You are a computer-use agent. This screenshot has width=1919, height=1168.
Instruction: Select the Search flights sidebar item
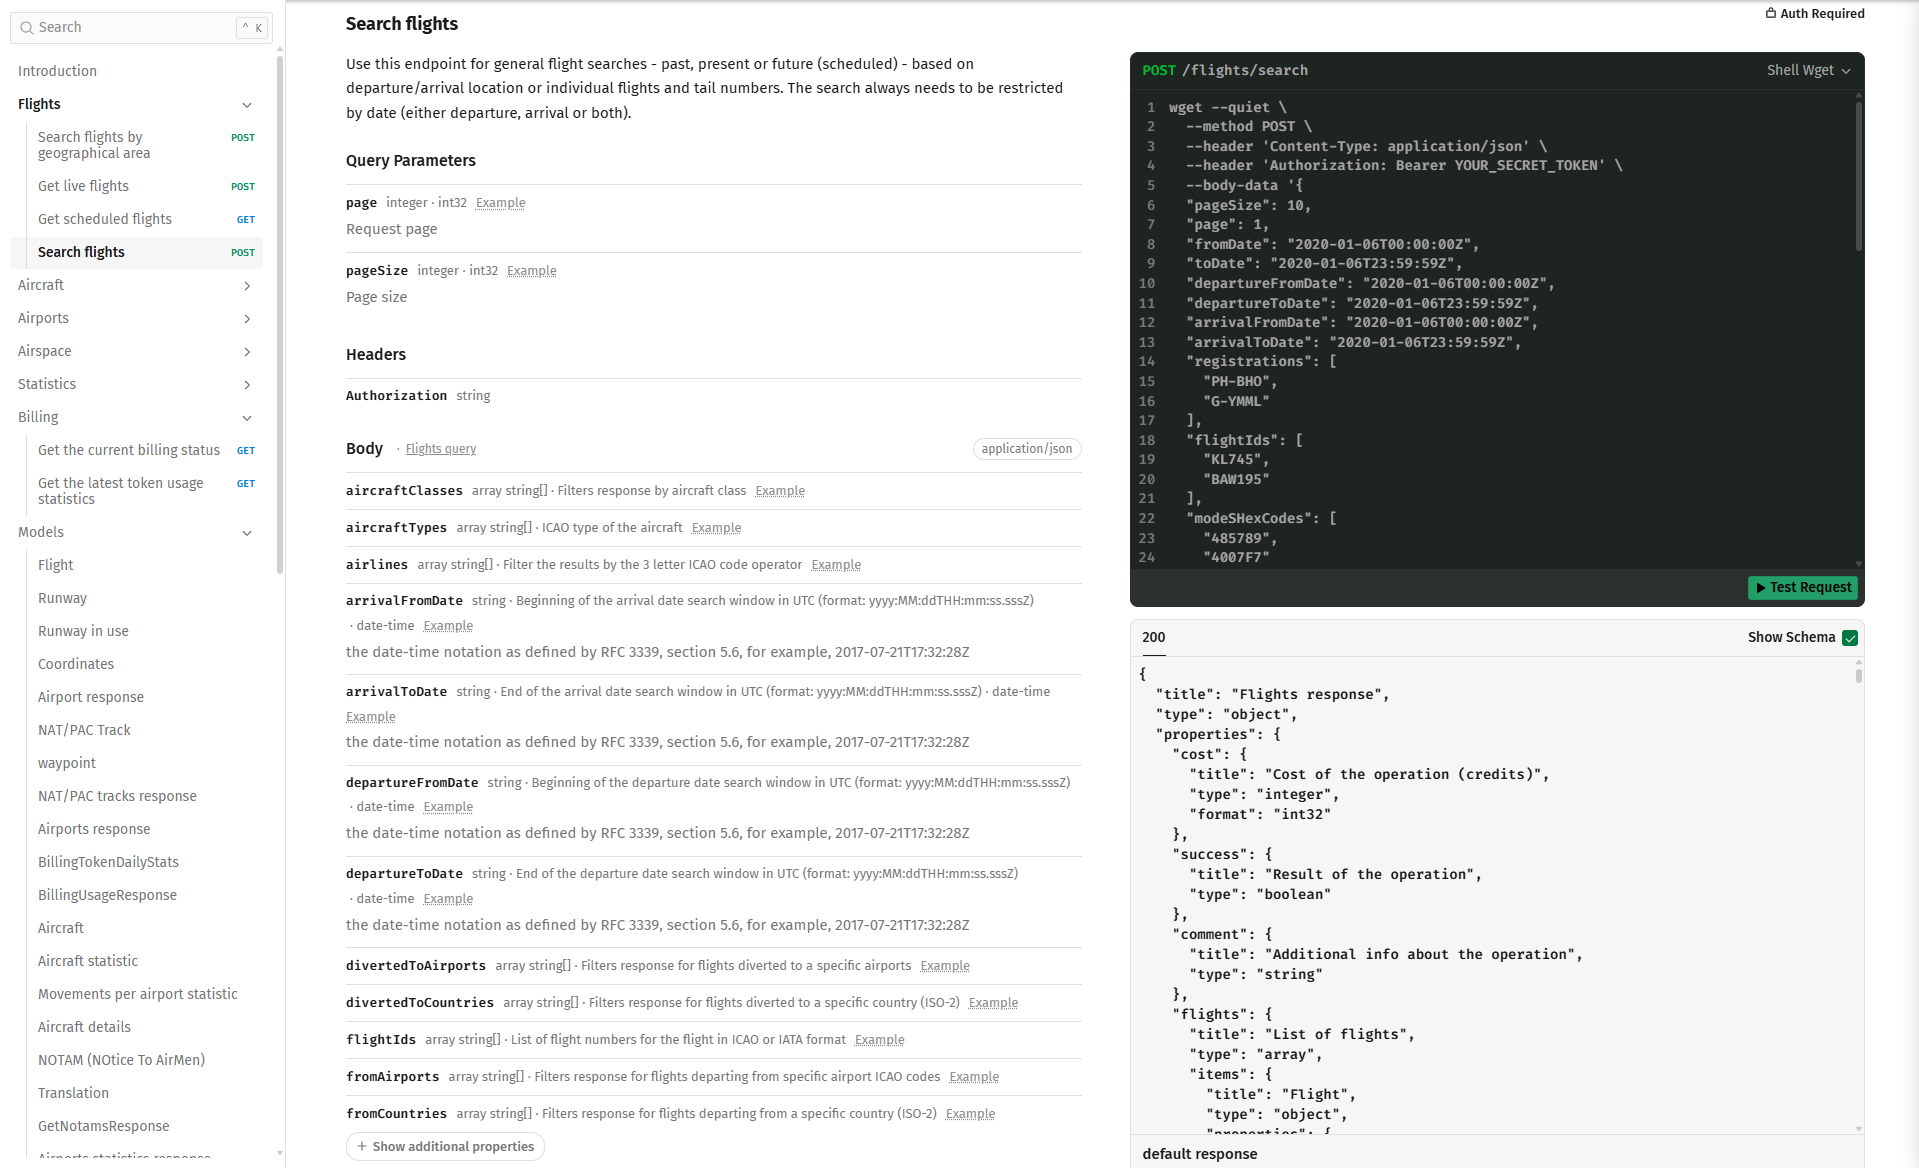click(x=137, y=252)
